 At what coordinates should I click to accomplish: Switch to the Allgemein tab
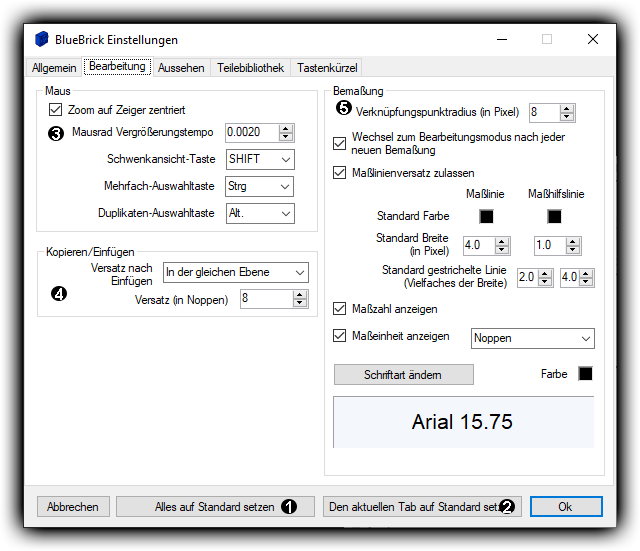[54, 68]
